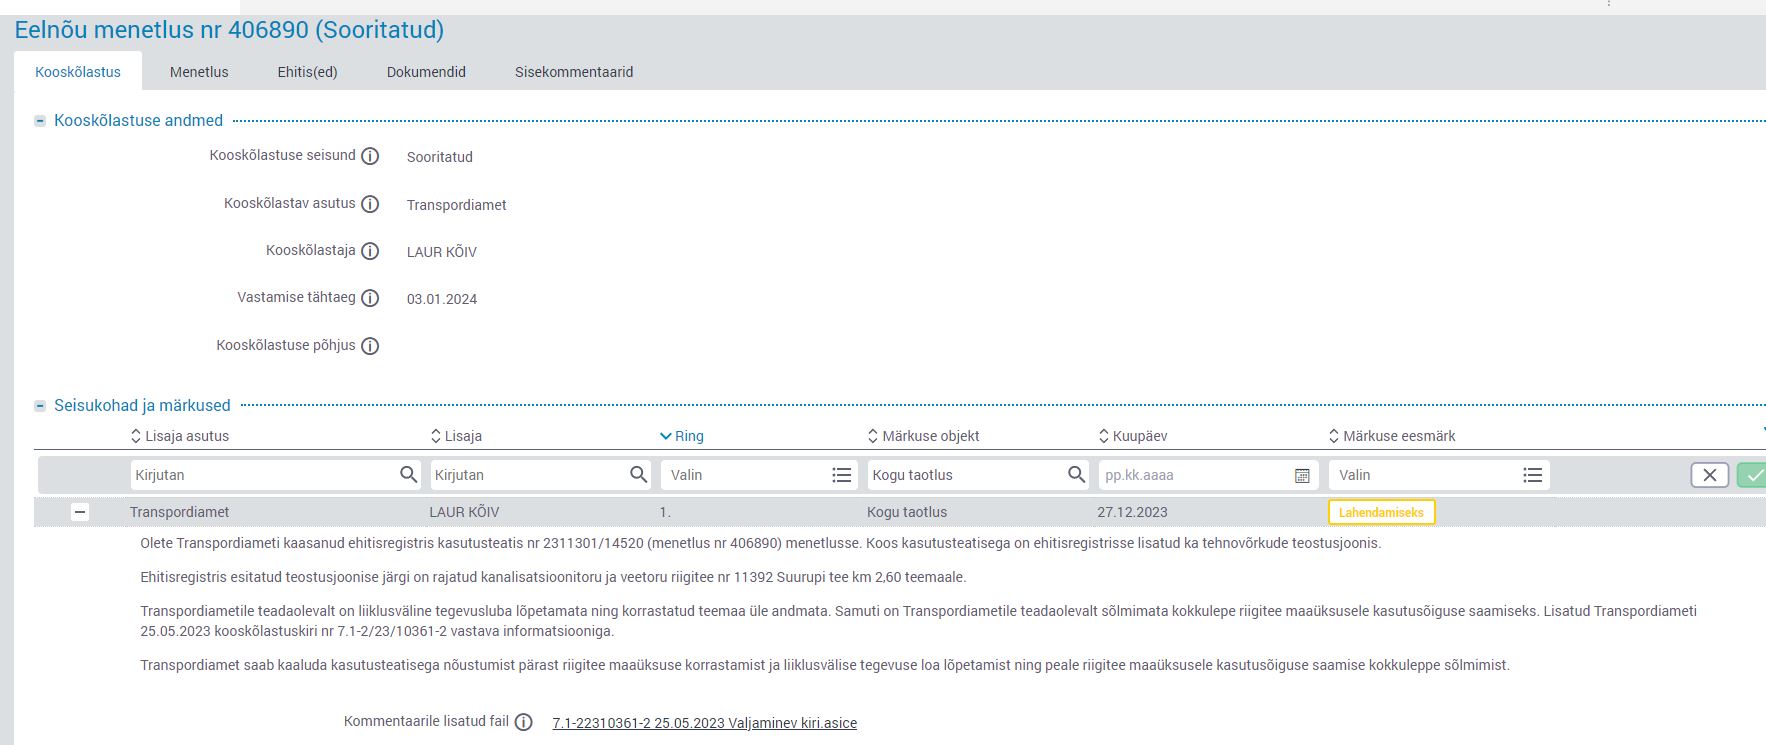The image size is (1766, 745).
Task: Collapse the Transportiamet comment row
Action: 80,512
